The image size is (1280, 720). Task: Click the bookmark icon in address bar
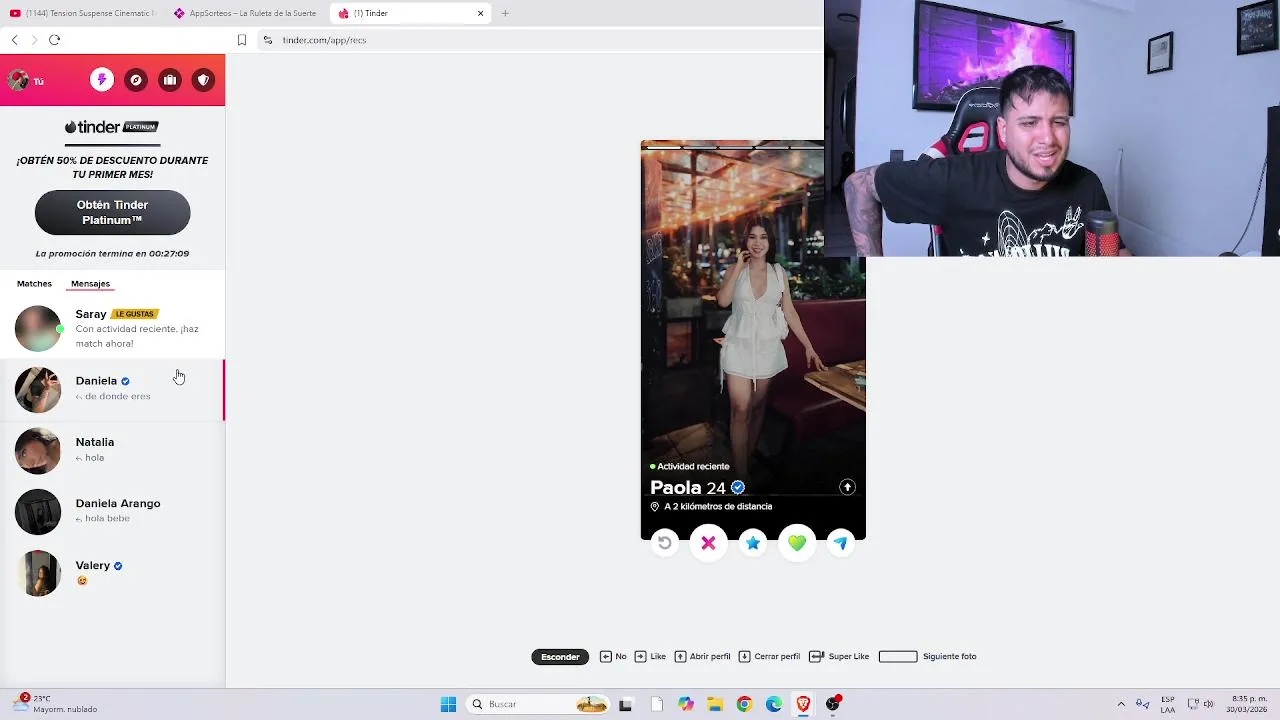pyautogui.click(x=242, y=40)
